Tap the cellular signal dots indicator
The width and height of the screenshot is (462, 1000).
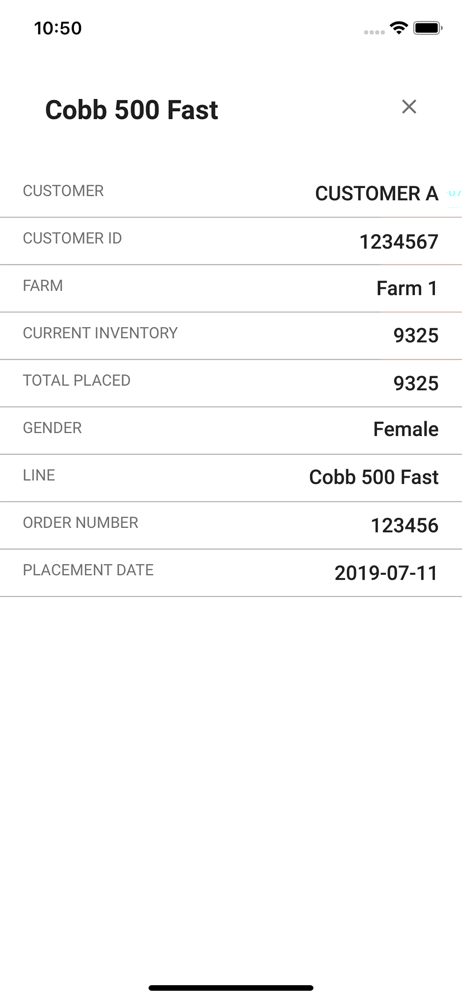pos(375,32)
